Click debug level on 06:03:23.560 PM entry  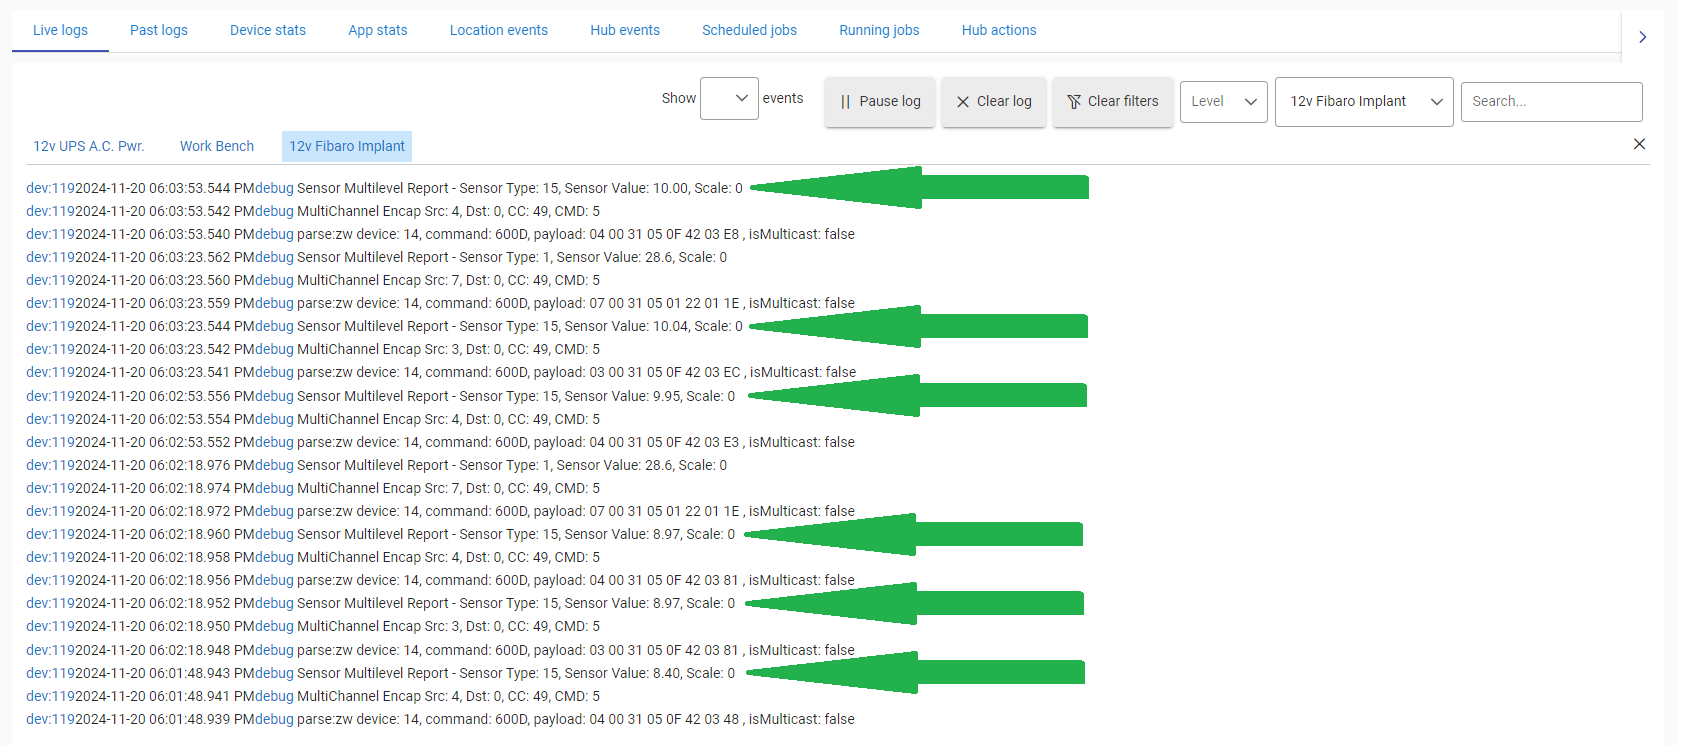coord(274,280)
